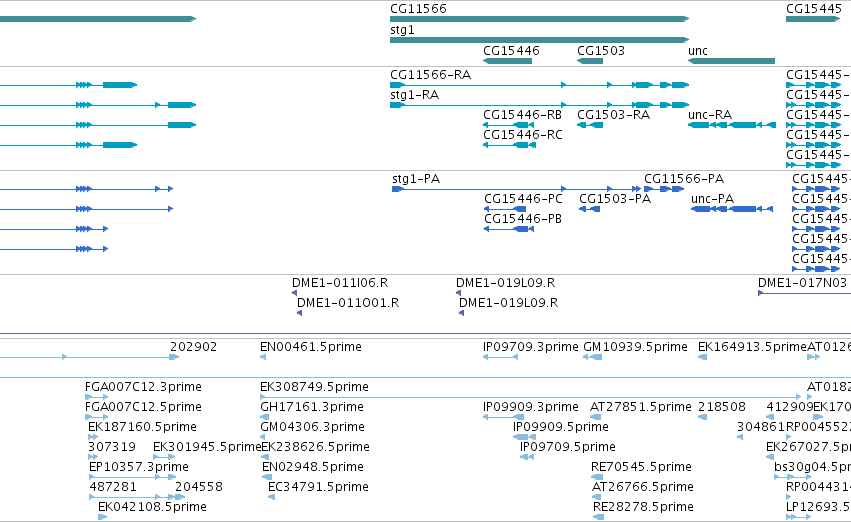The height and width of the screenshot is (522, 851).
Task: Select the LP12693 EST feature
Action: click(x=798, y=518)
